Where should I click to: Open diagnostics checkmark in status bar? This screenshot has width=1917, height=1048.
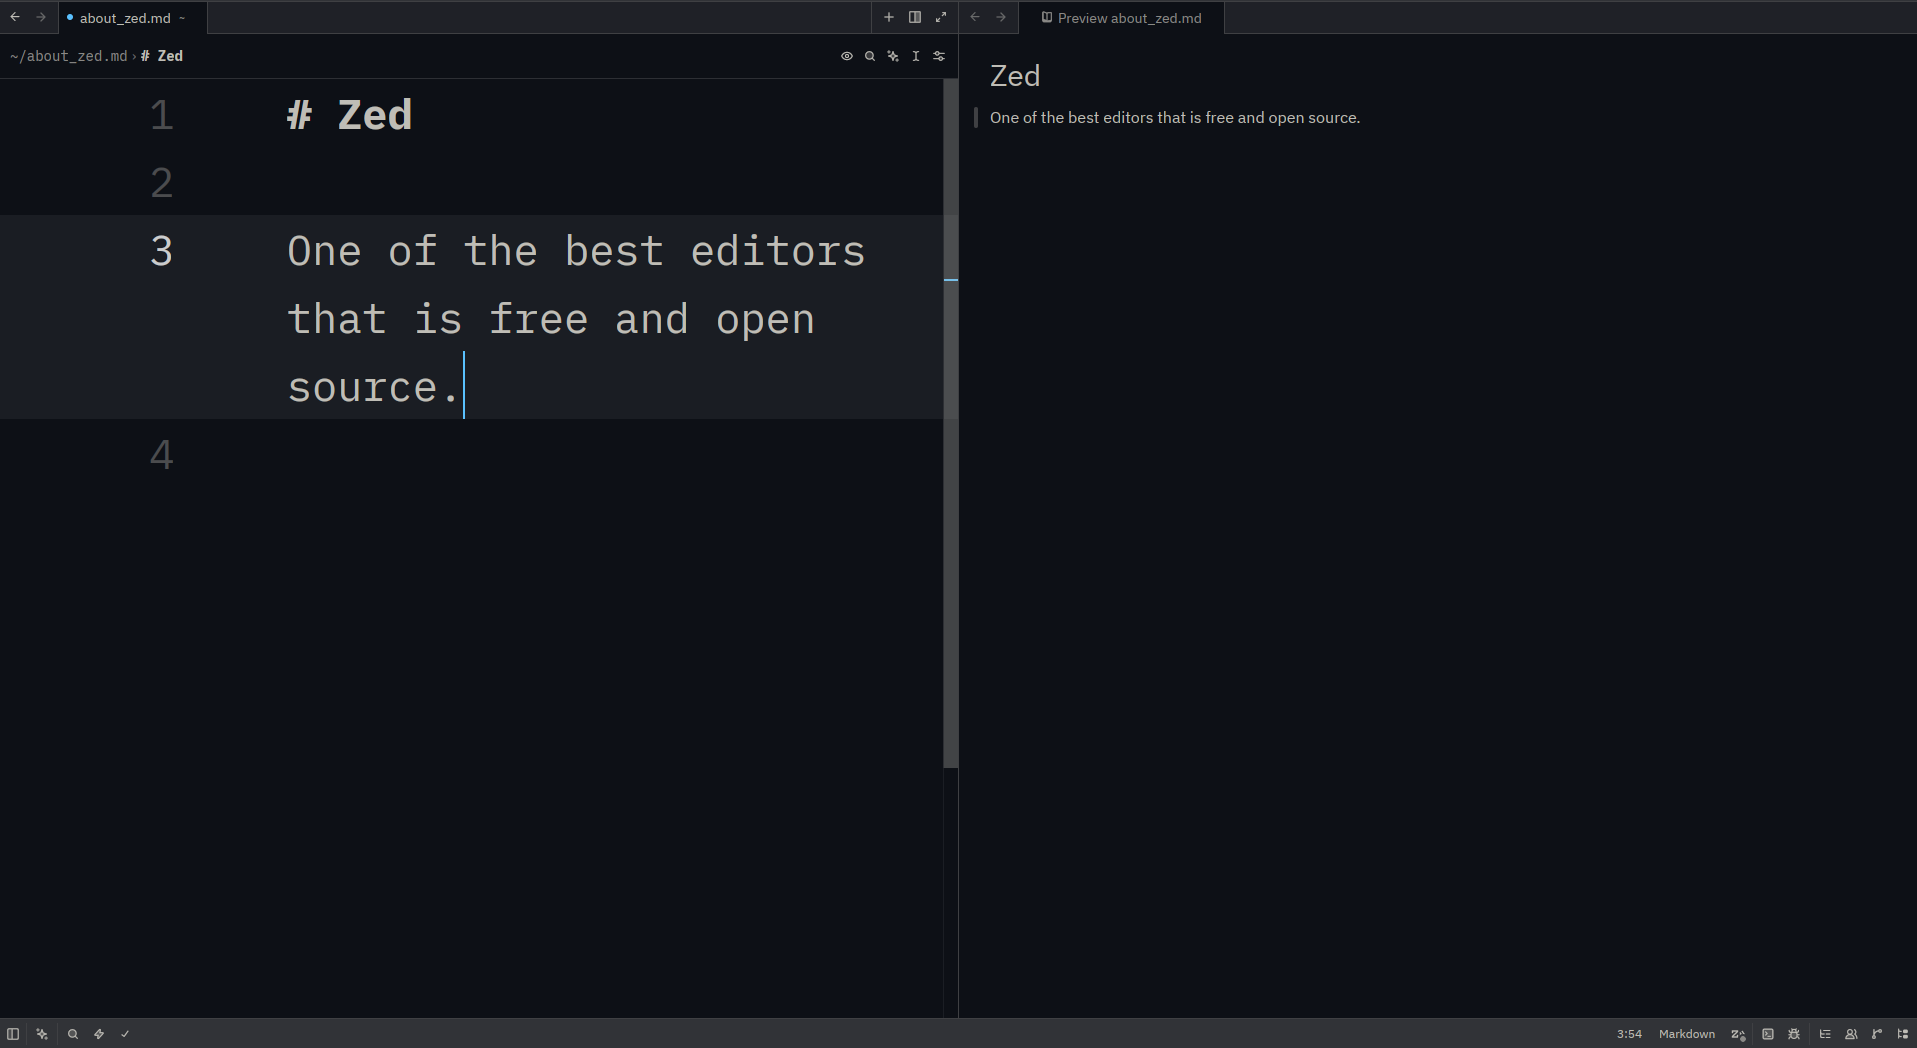click(125, 1034)
